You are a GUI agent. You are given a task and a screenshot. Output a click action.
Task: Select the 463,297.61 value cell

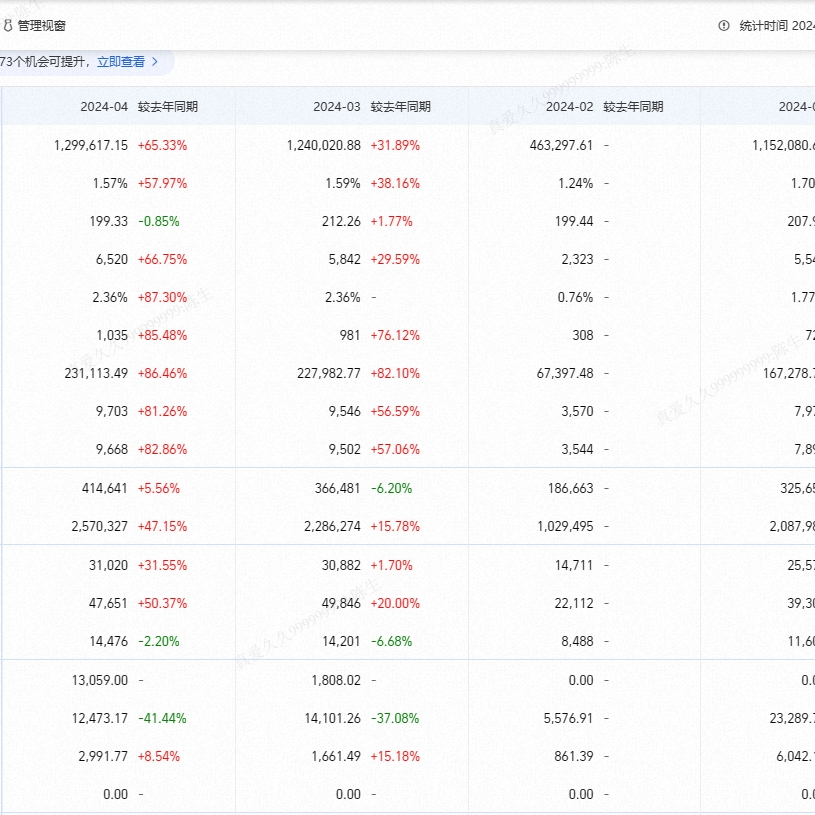pos(561,145)
